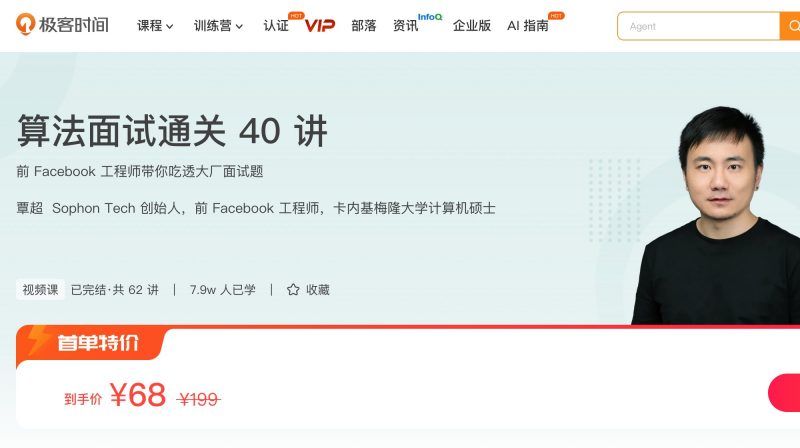Click the orange search magnifier button
Viewport: 800px width, 448px height.
click(x=790, y=26)
